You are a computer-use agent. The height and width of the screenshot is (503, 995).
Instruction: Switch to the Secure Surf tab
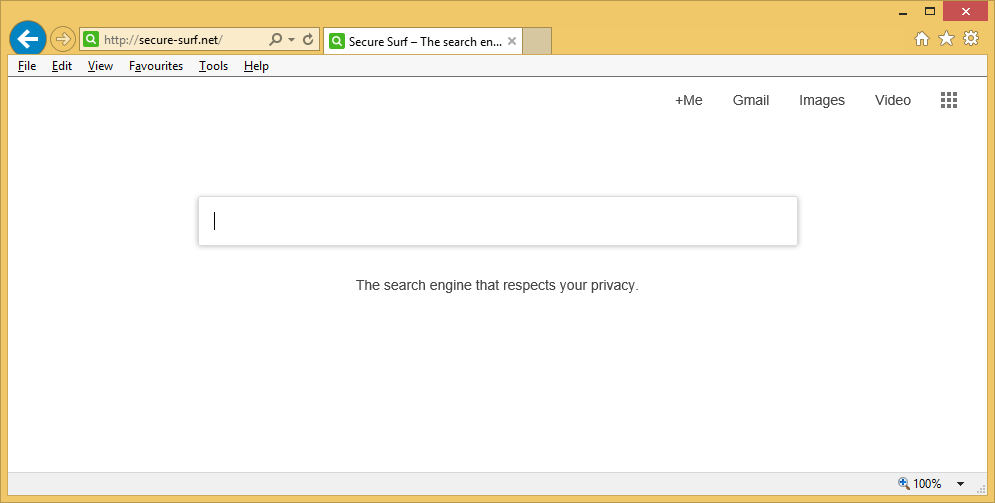click(x=423, y=41)
